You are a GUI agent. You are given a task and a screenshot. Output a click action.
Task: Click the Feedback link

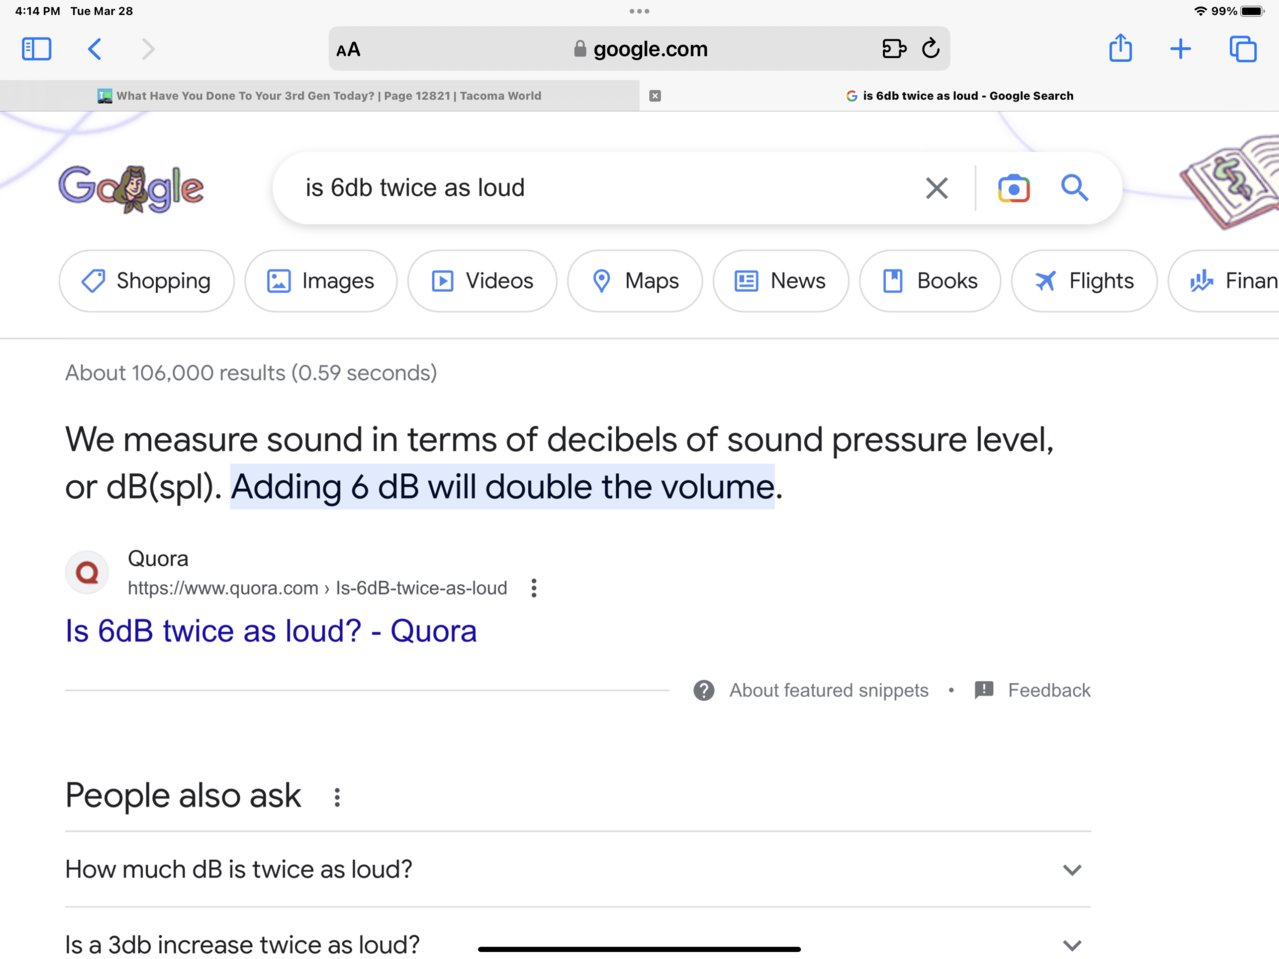1048,690
